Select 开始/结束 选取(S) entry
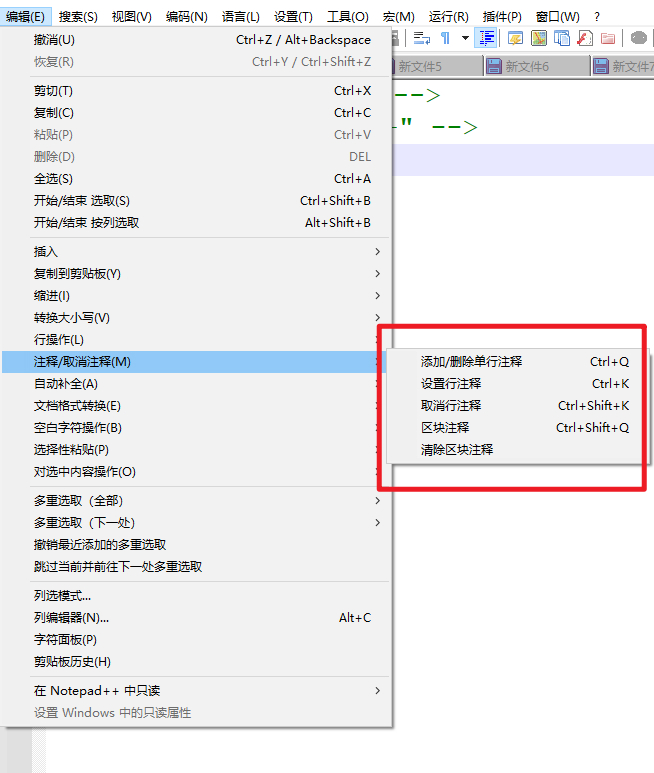Screen dimensions: 654x773 tap(196, 201)
